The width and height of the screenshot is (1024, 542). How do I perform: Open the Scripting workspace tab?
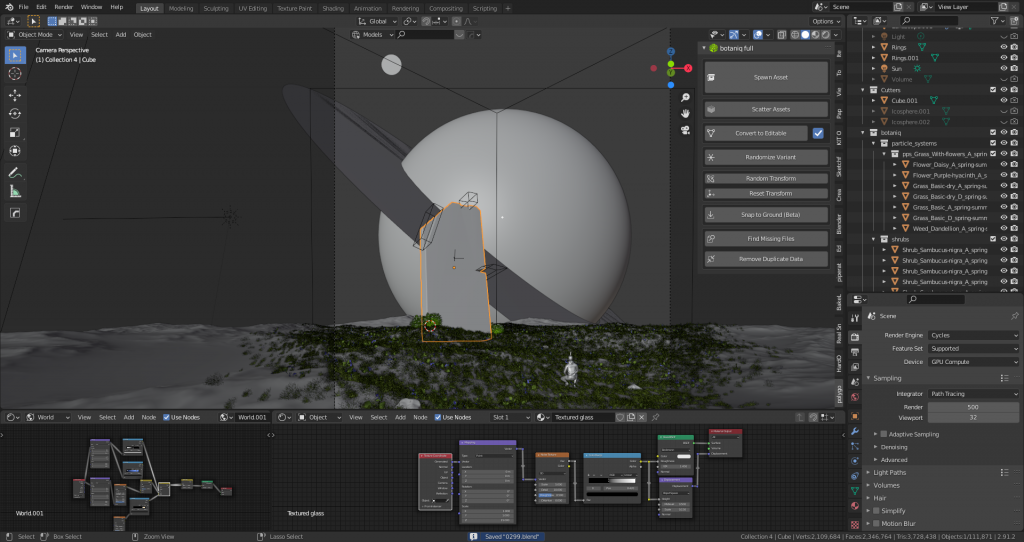coord(485,8)
